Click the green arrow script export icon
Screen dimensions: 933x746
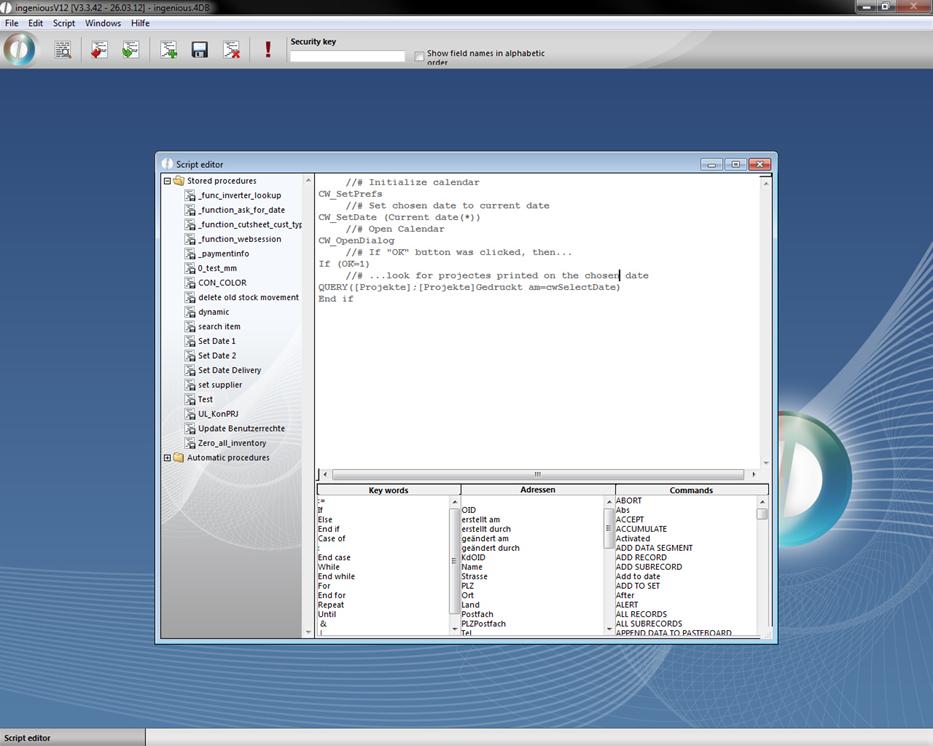click(x=130, y=49)
